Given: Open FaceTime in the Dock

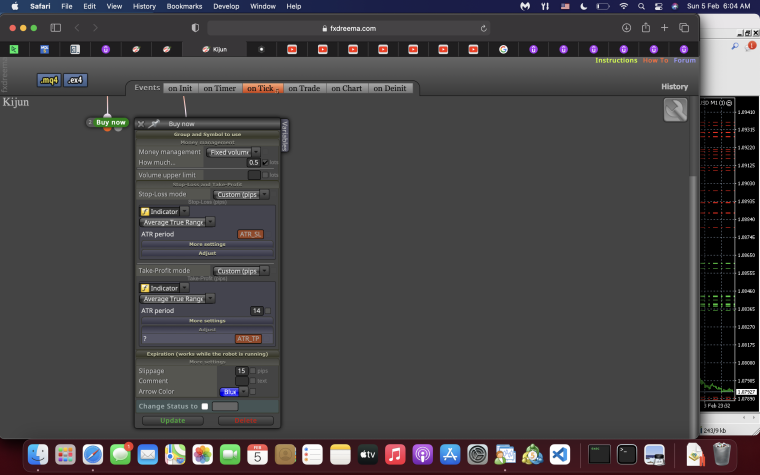Looking at the screenshot, I should point(230,455).
